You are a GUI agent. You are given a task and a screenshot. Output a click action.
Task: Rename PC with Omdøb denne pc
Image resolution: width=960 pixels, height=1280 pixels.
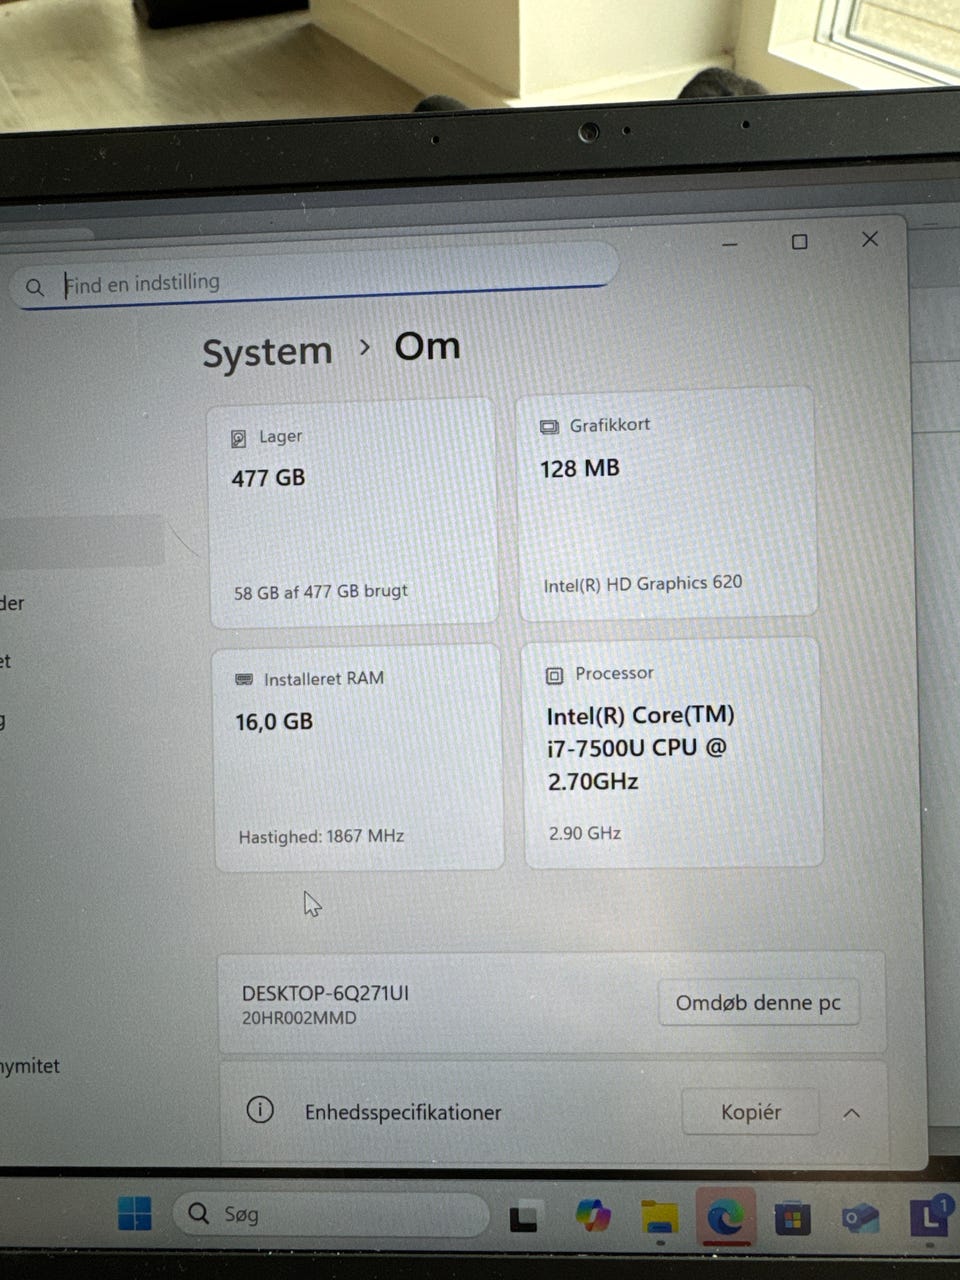pos(758,1002)
